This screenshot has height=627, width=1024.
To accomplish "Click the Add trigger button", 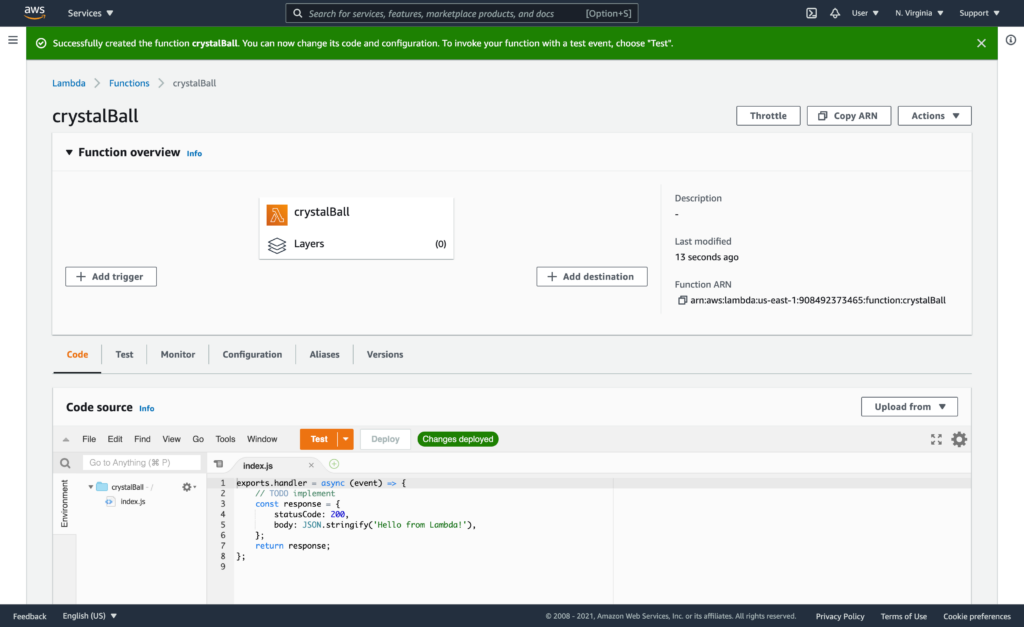I will coord(110,276).
